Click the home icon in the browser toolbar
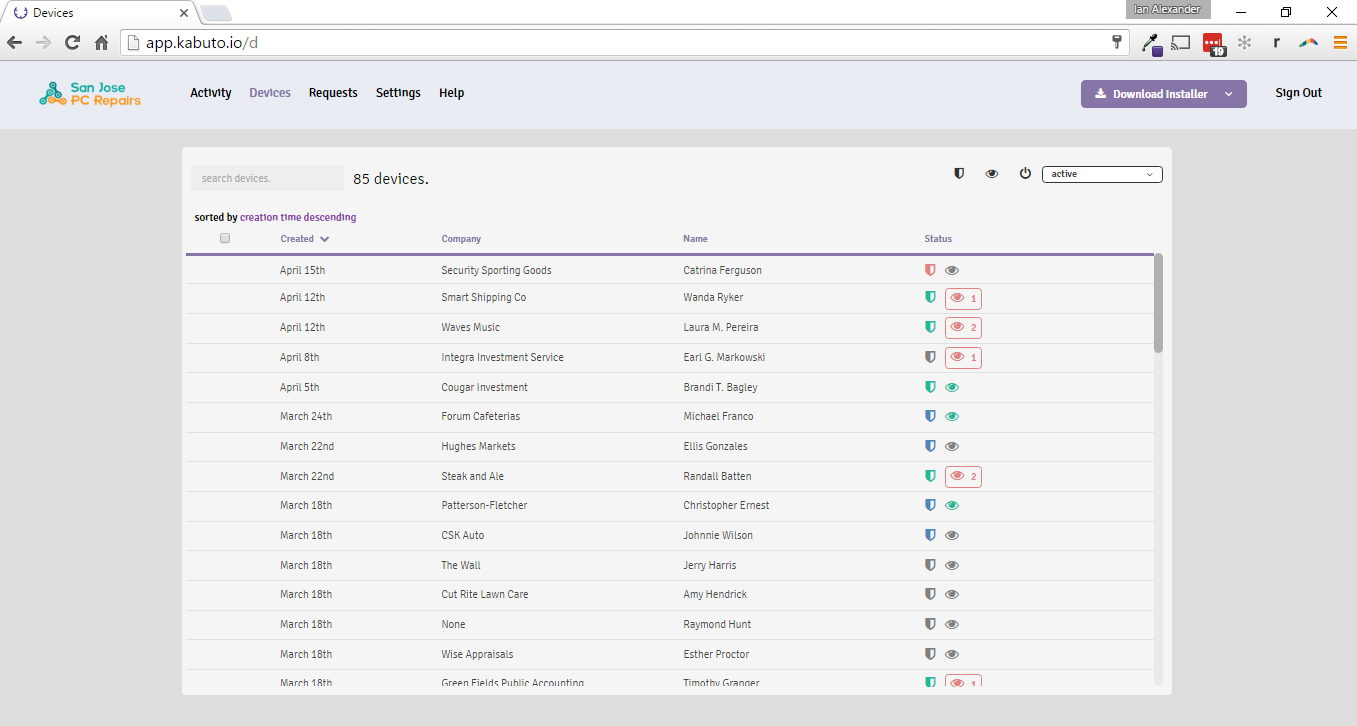Image resolution: width=1357 pixels, height=726 pixels. (101, 42)
